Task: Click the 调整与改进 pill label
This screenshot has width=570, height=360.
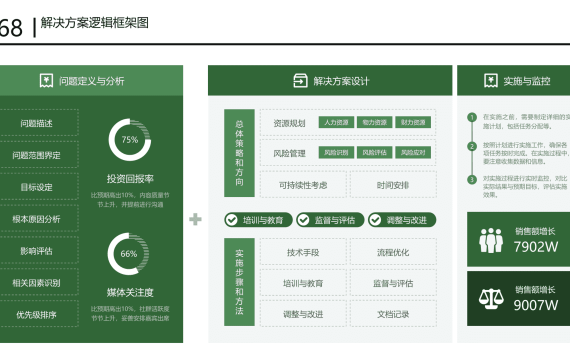Action: point(406,220)
